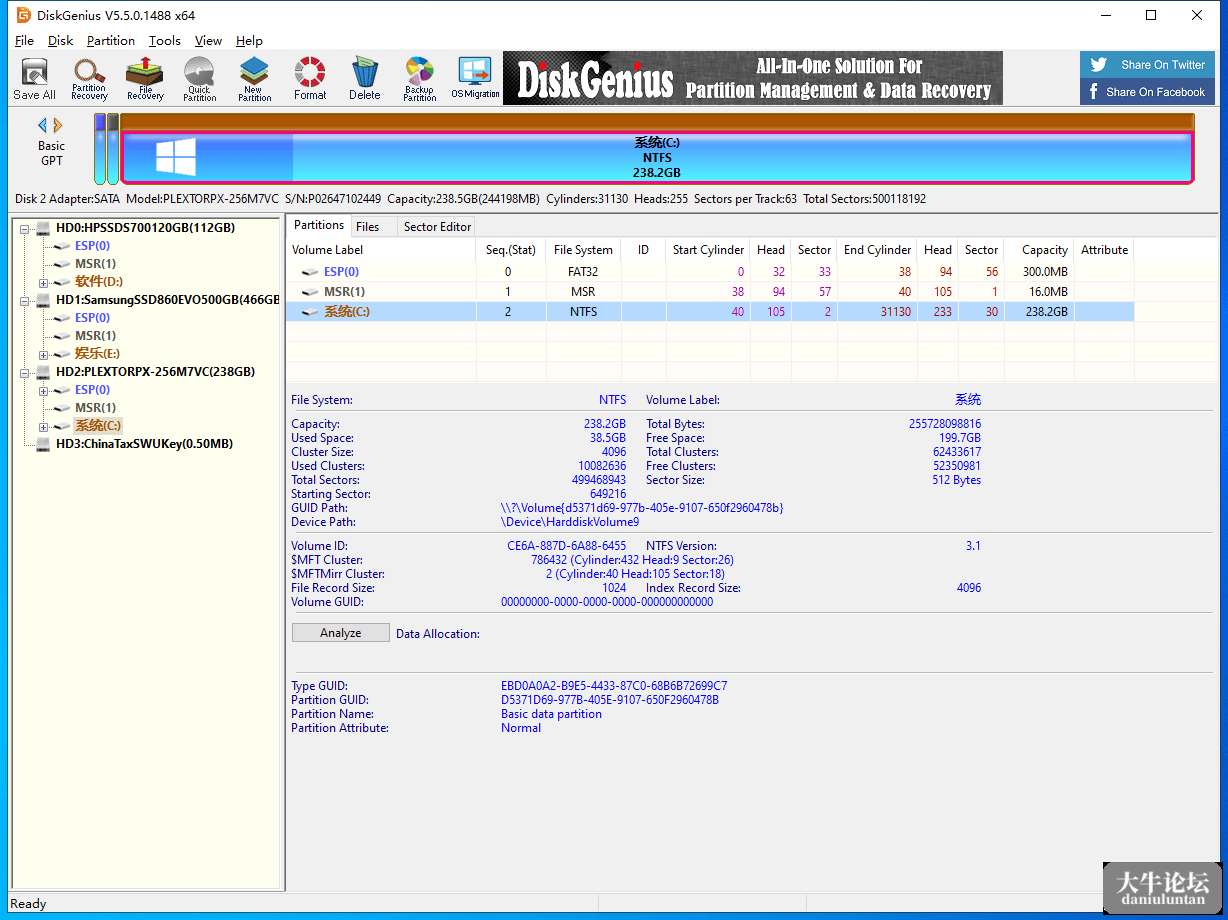
Task: Click the Attribute column header
Action: click(1104, 250)
